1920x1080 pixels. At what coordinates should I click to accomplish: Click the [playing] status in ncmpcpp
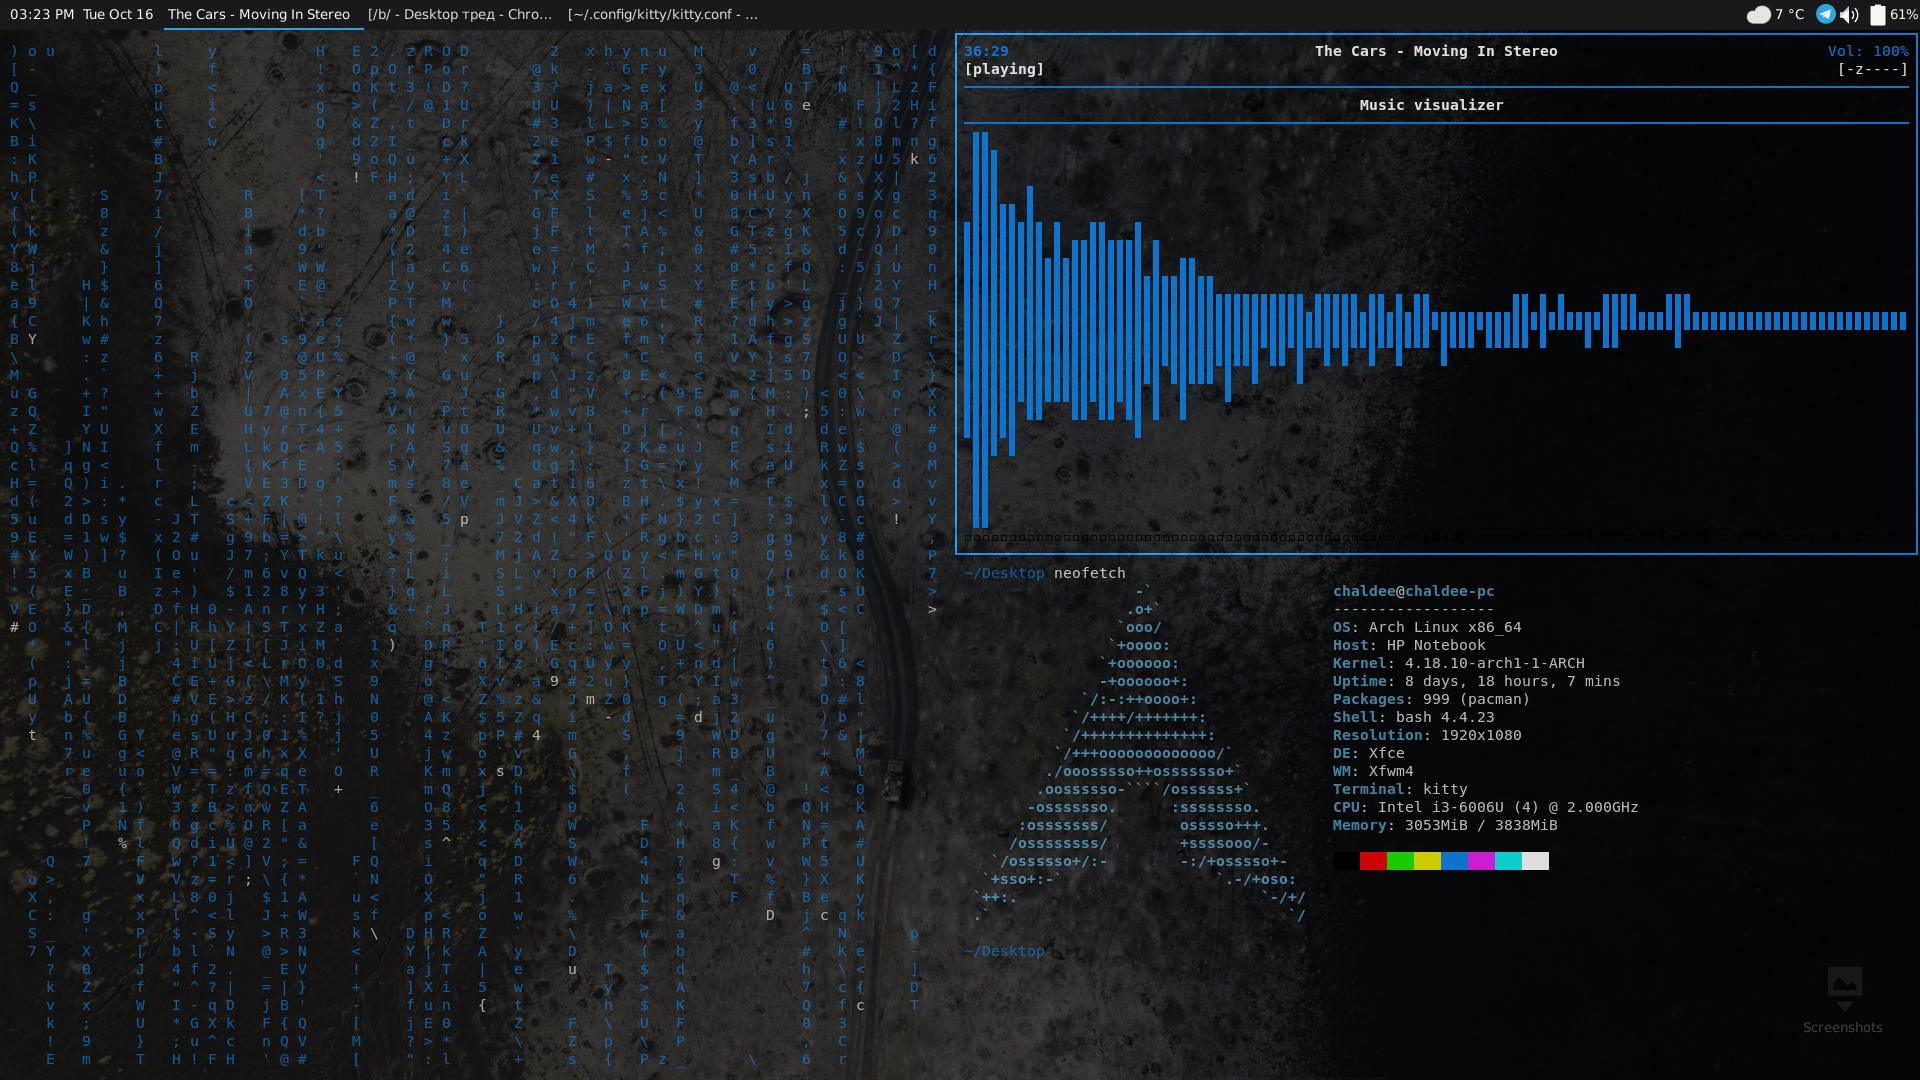1004,69
